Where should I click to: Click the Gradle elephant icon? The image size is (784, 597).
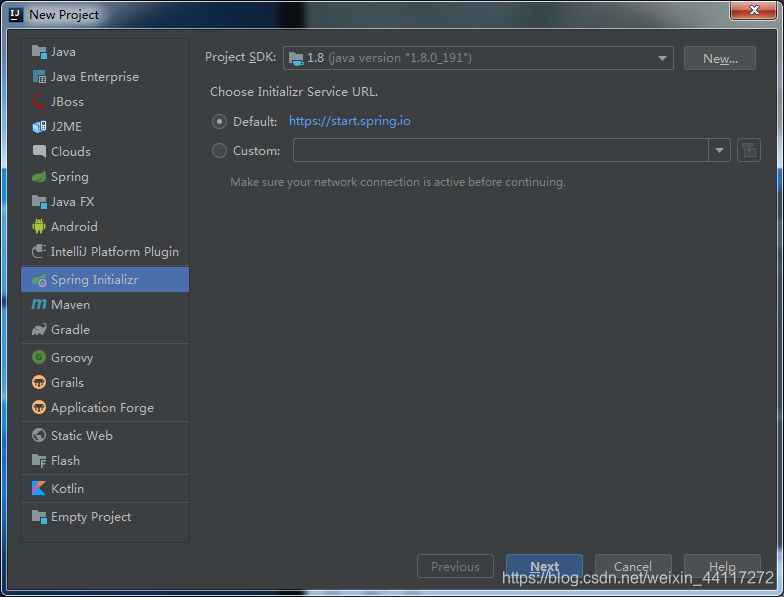click(x=39, y=330)
